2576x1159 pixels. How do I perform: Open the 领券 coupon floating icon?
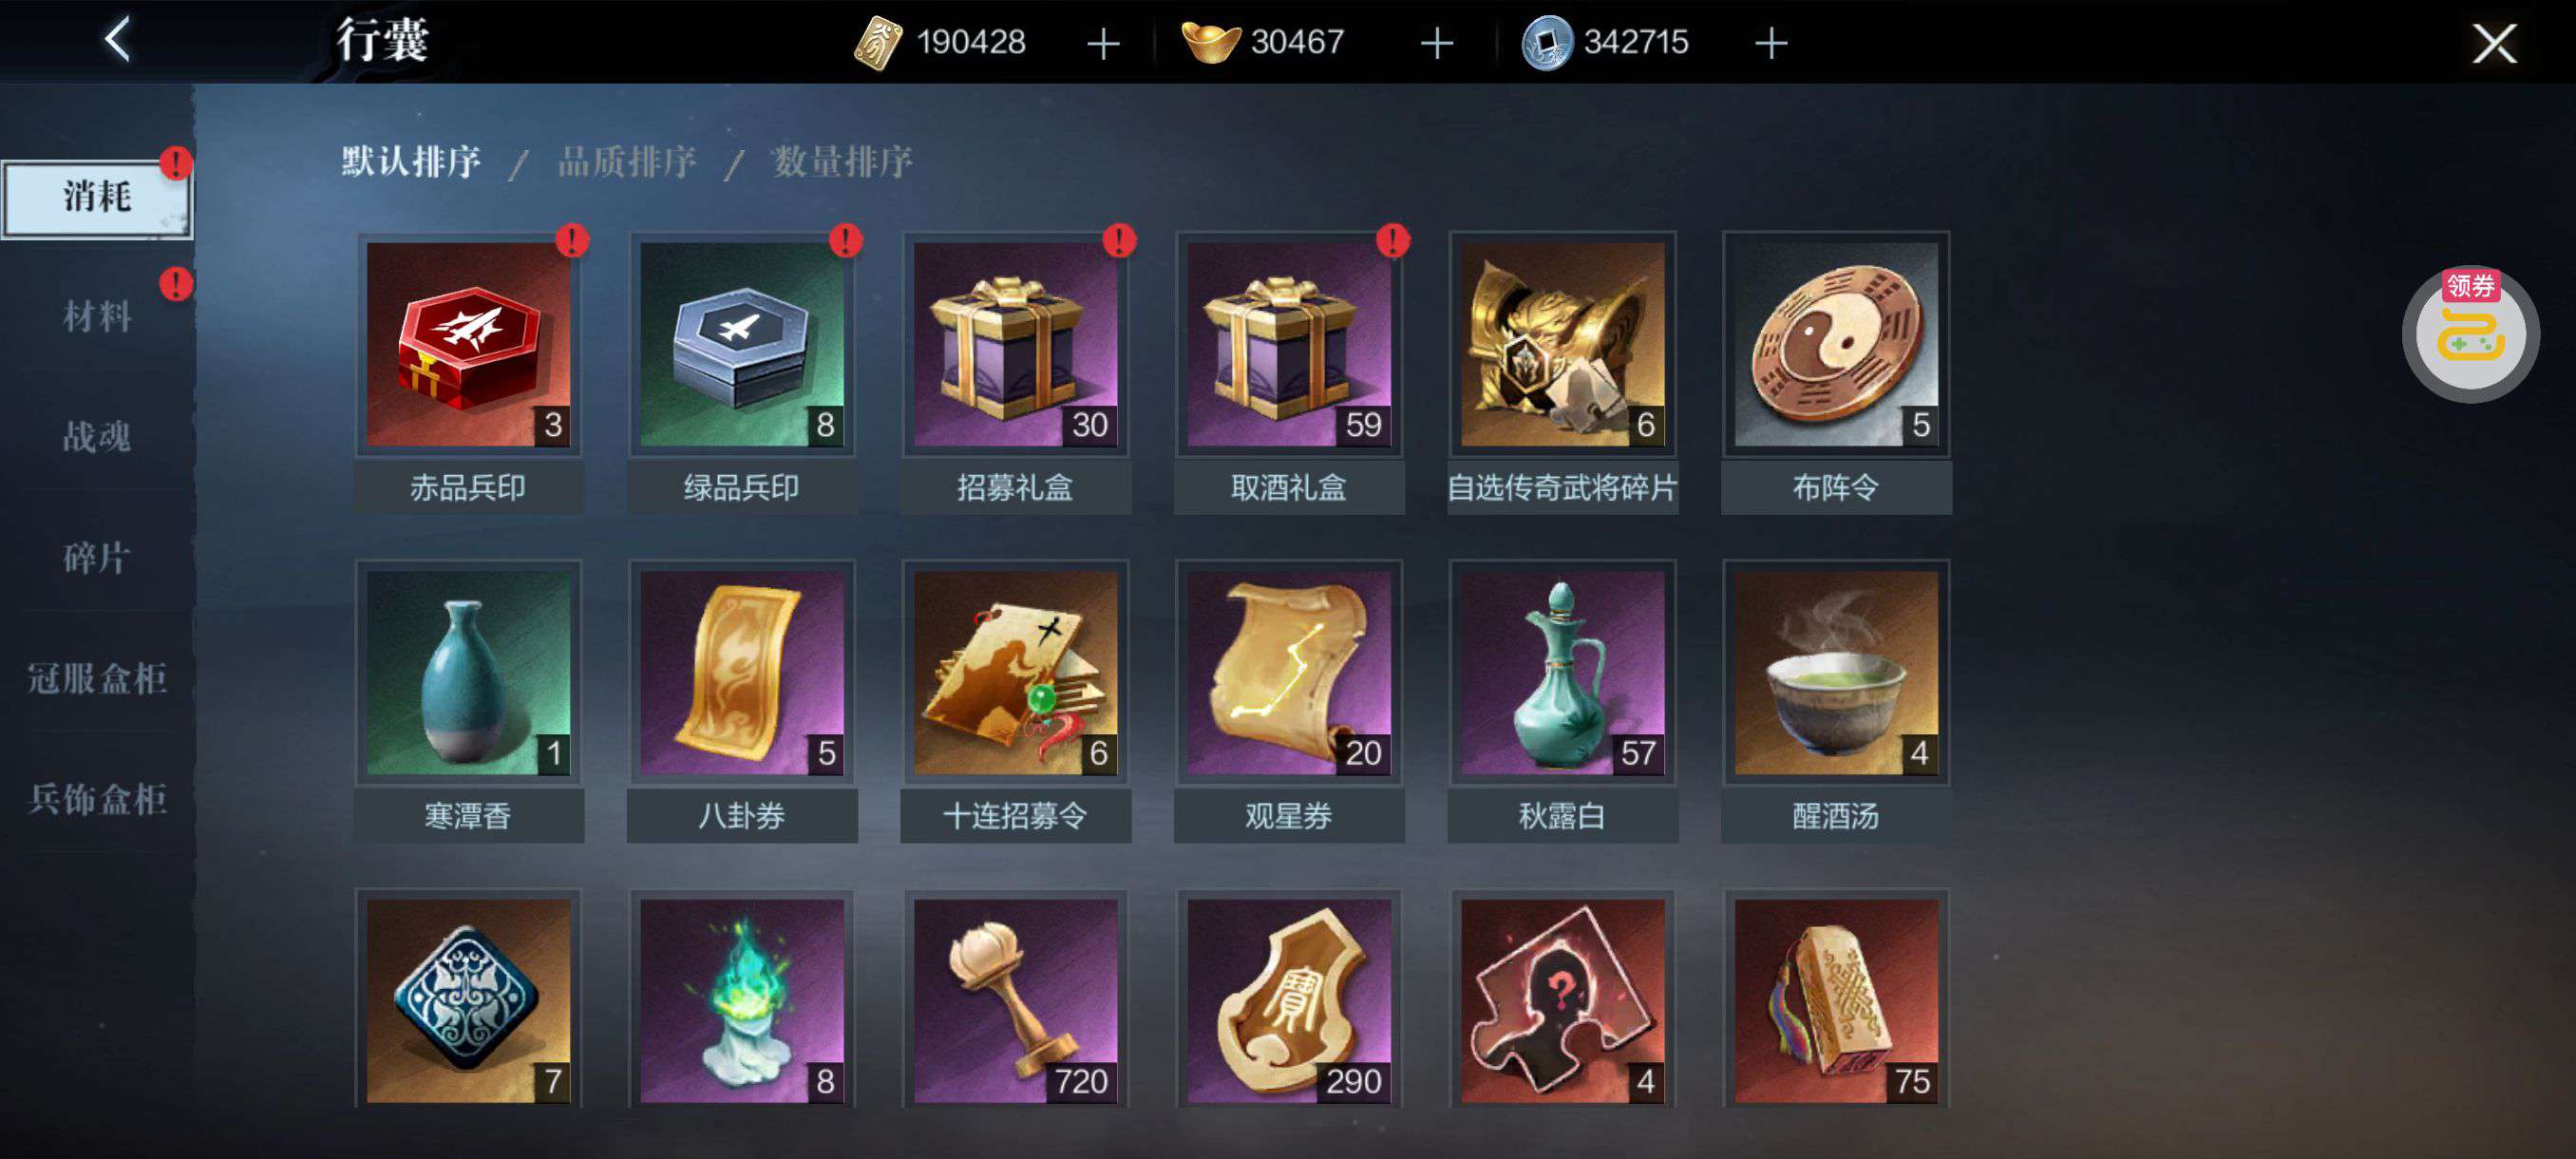pos(2470,334)
